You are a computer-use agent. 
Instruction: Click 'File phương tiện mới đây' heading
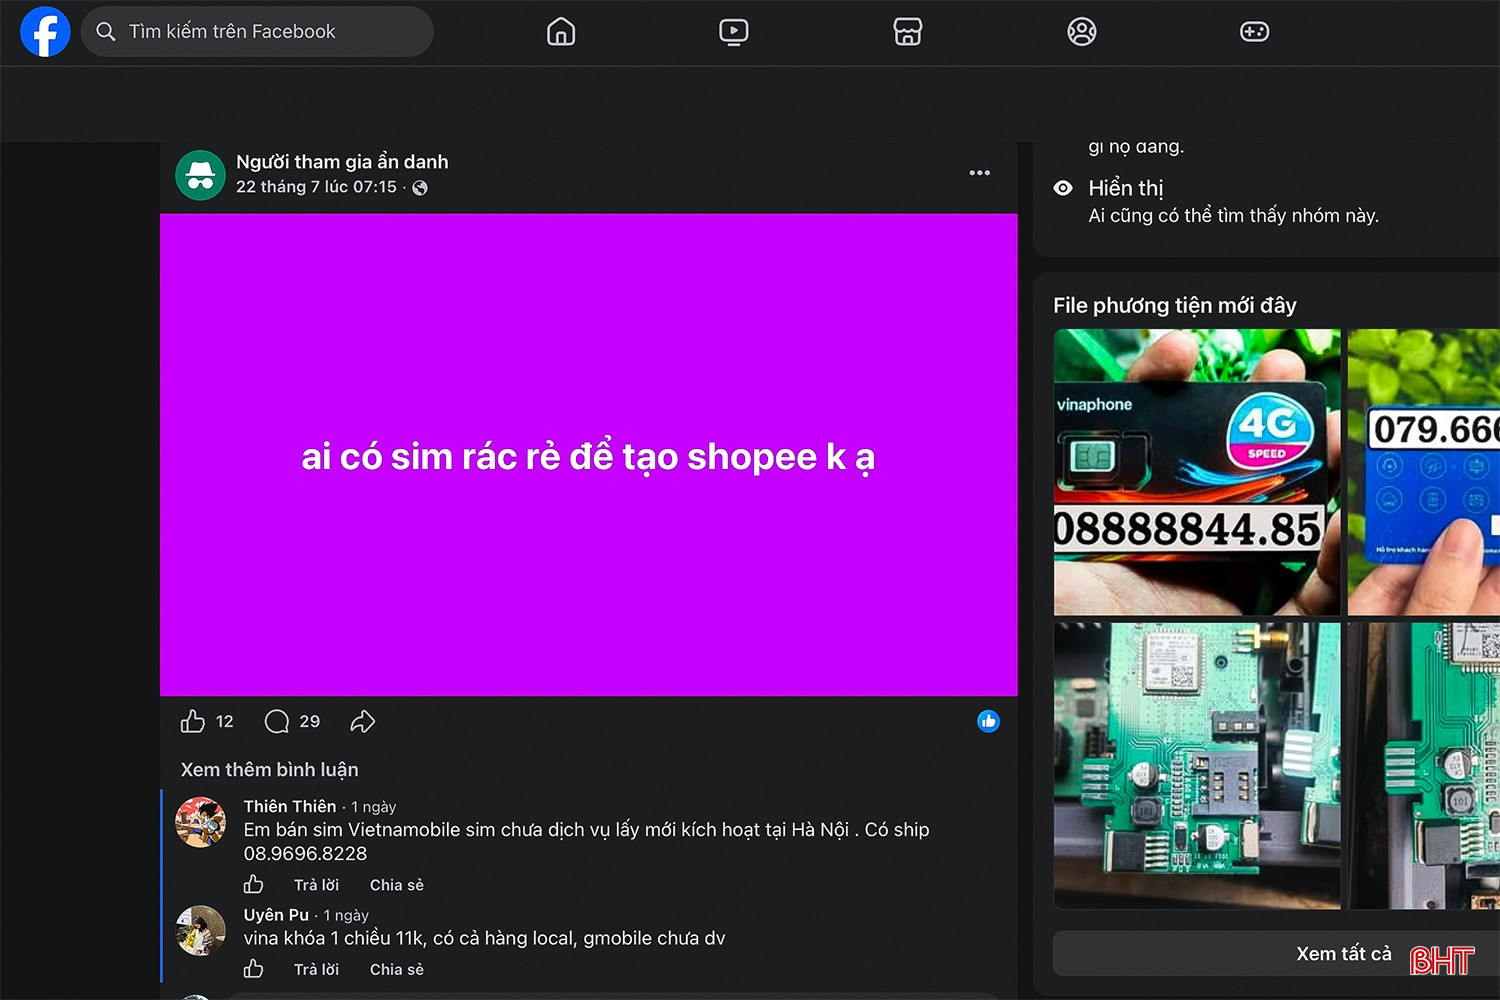click(x=1175, y=305)
